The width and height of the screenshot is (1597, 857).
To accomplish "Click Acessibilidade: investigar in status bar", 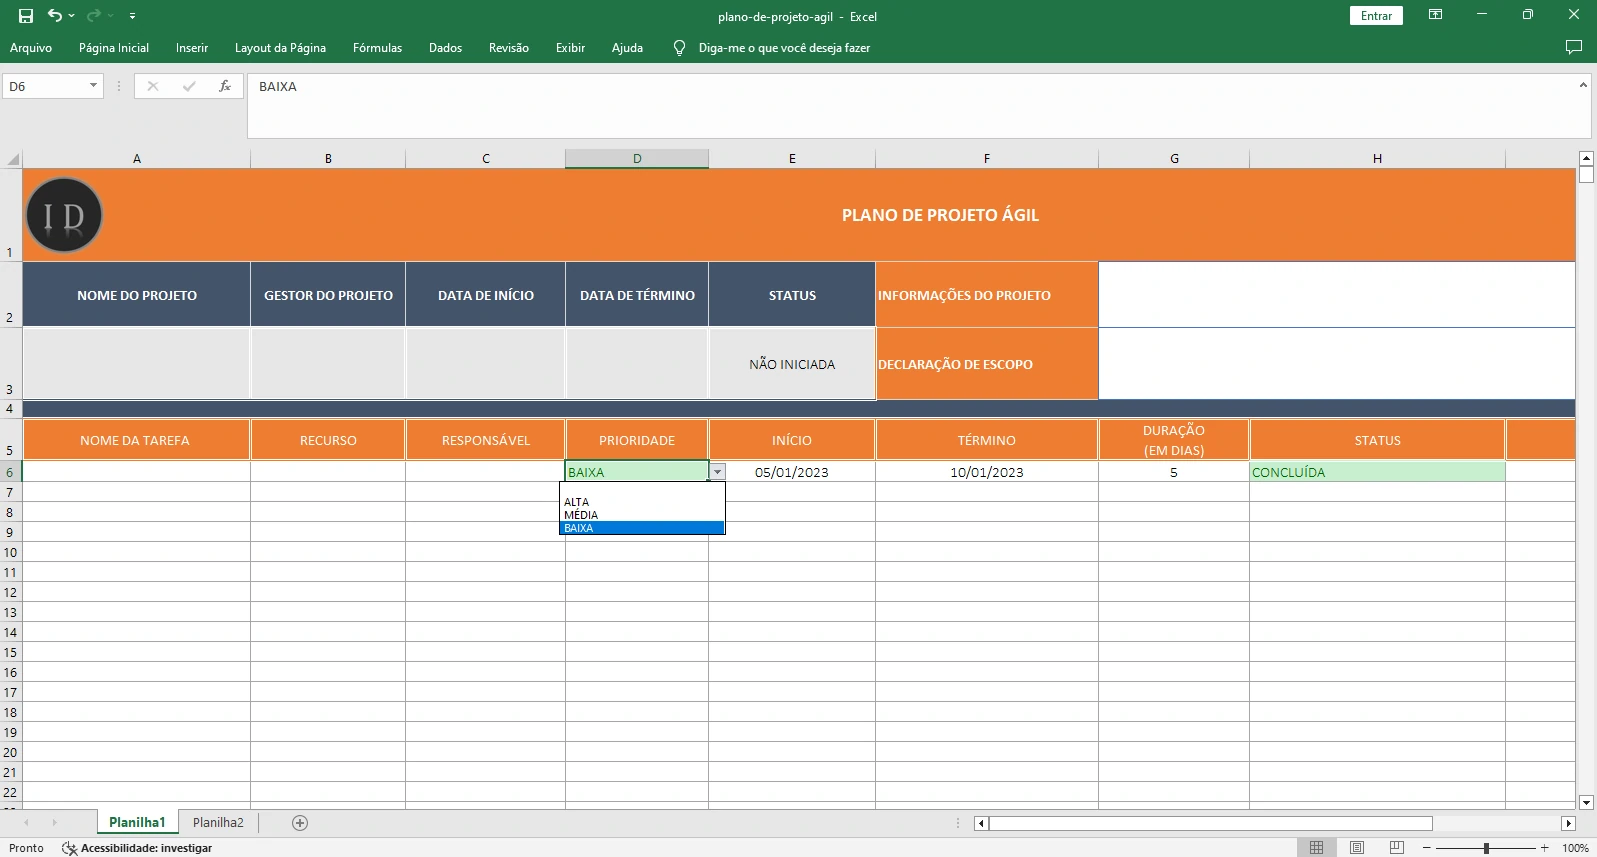I will (x=146, y=848).
